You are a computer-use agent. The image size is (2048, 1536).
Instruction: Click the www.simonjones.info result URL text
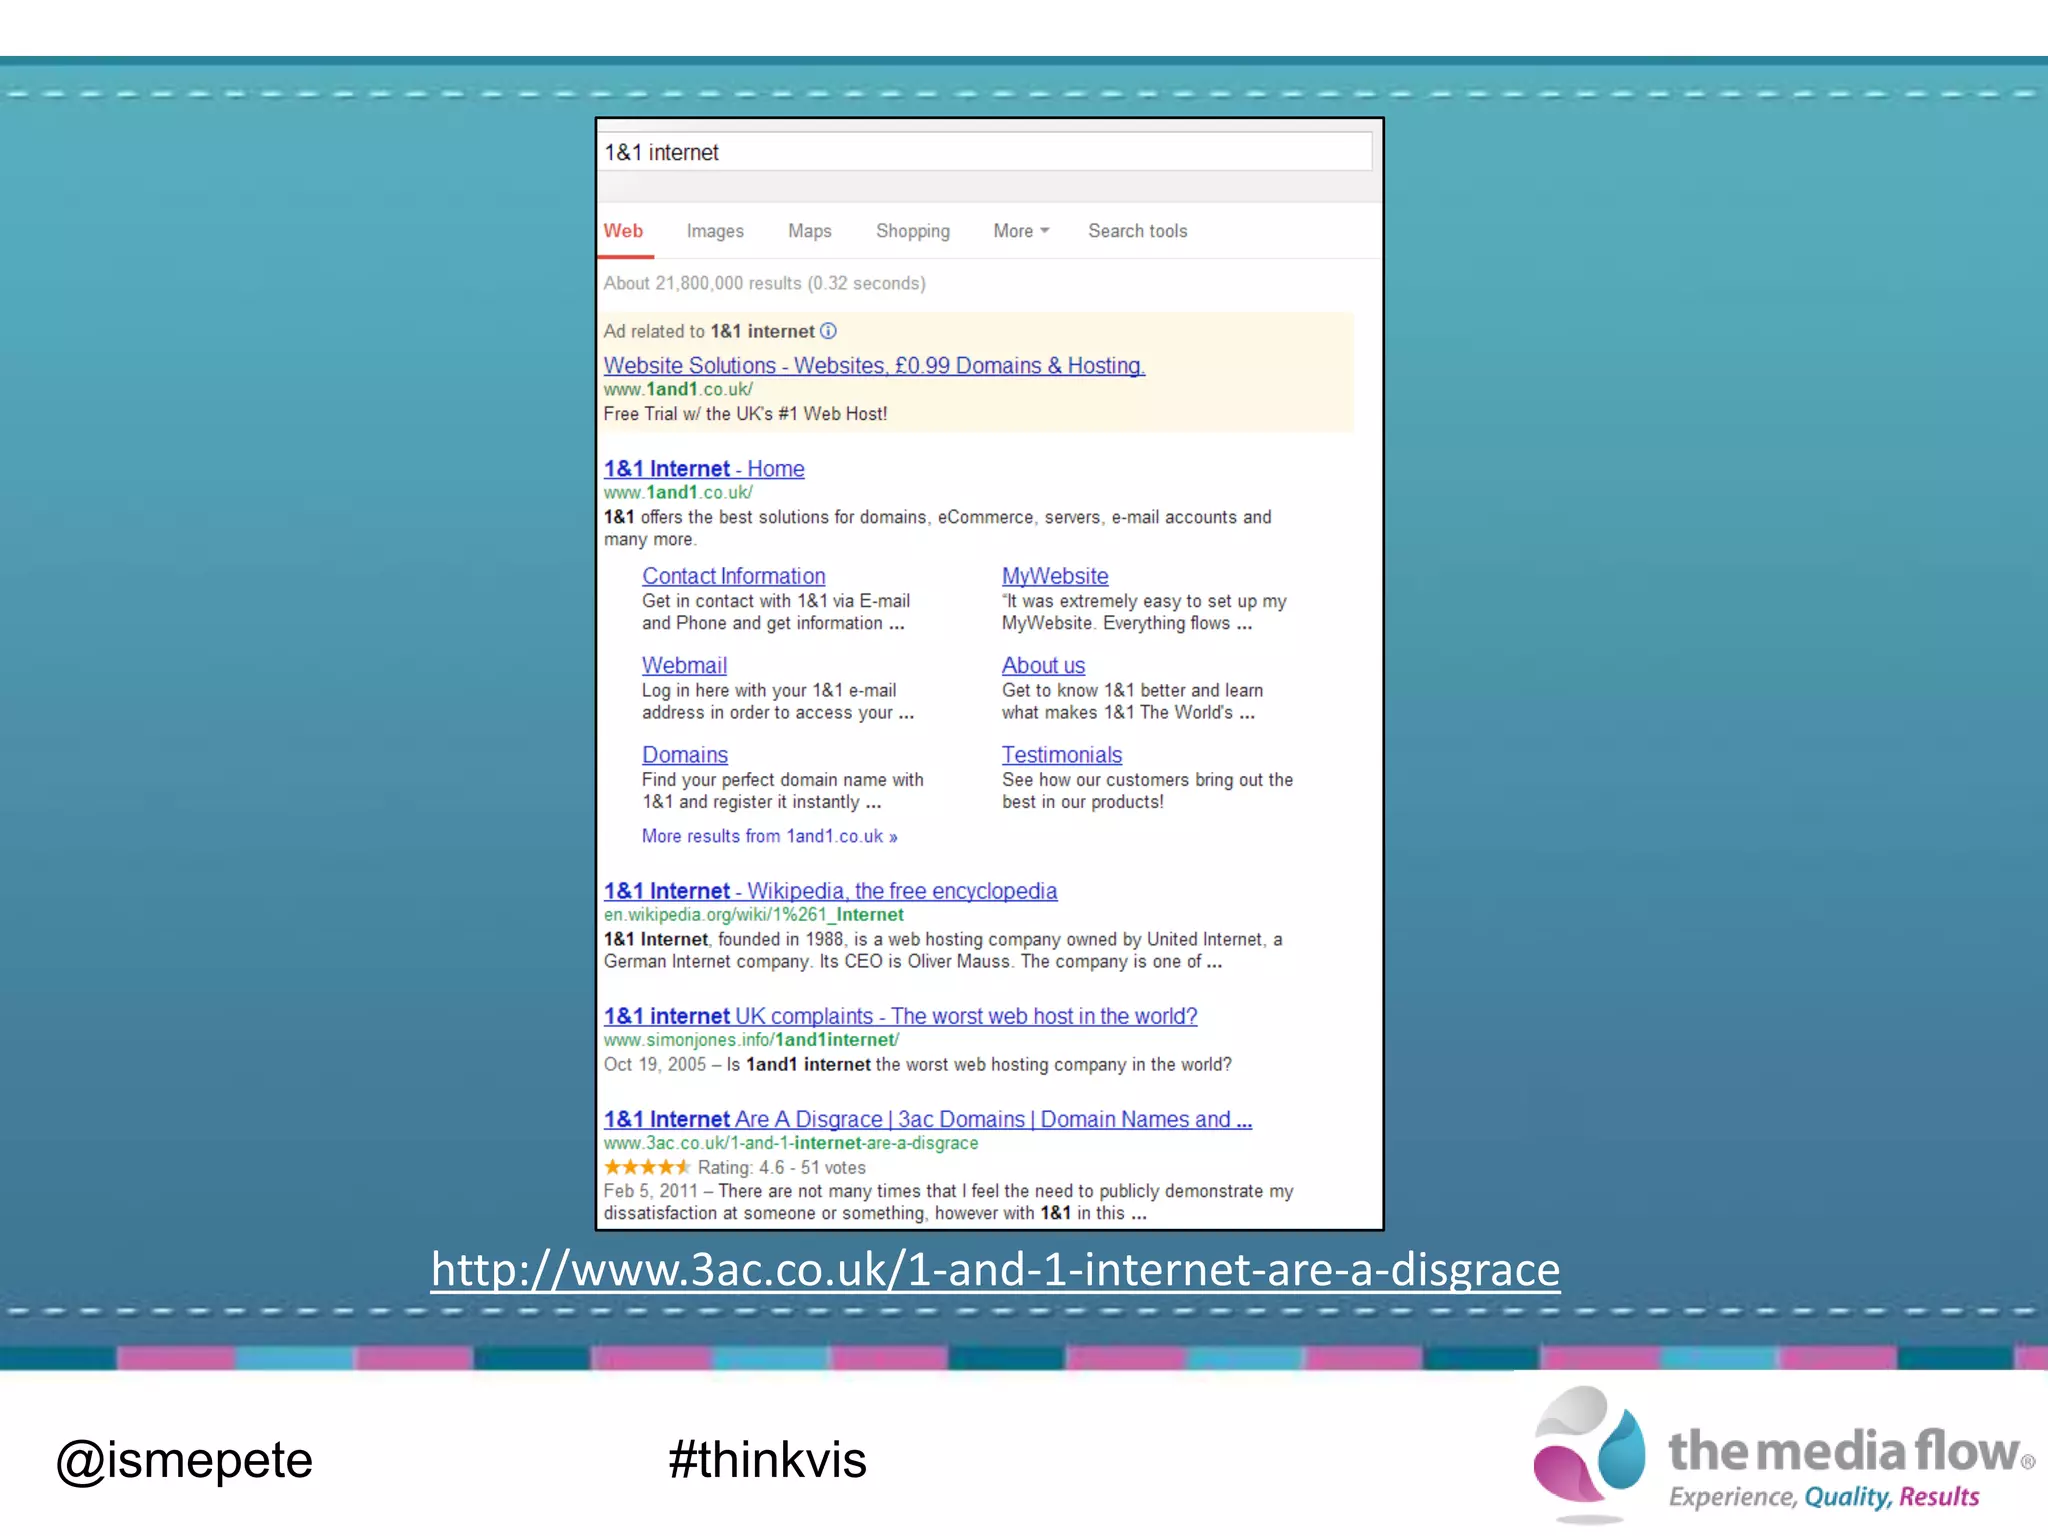tap(751, 1040)
